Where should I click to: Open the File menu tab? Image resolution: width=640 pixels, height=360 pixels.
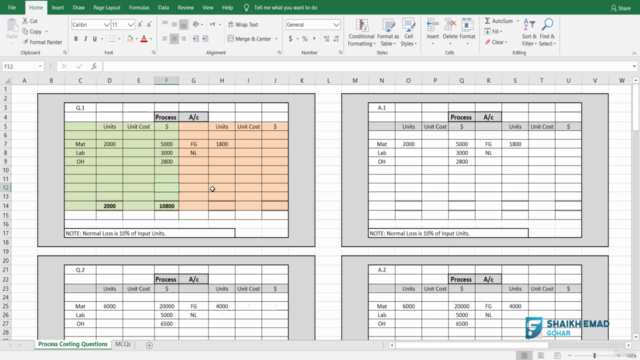coord(12,7)
